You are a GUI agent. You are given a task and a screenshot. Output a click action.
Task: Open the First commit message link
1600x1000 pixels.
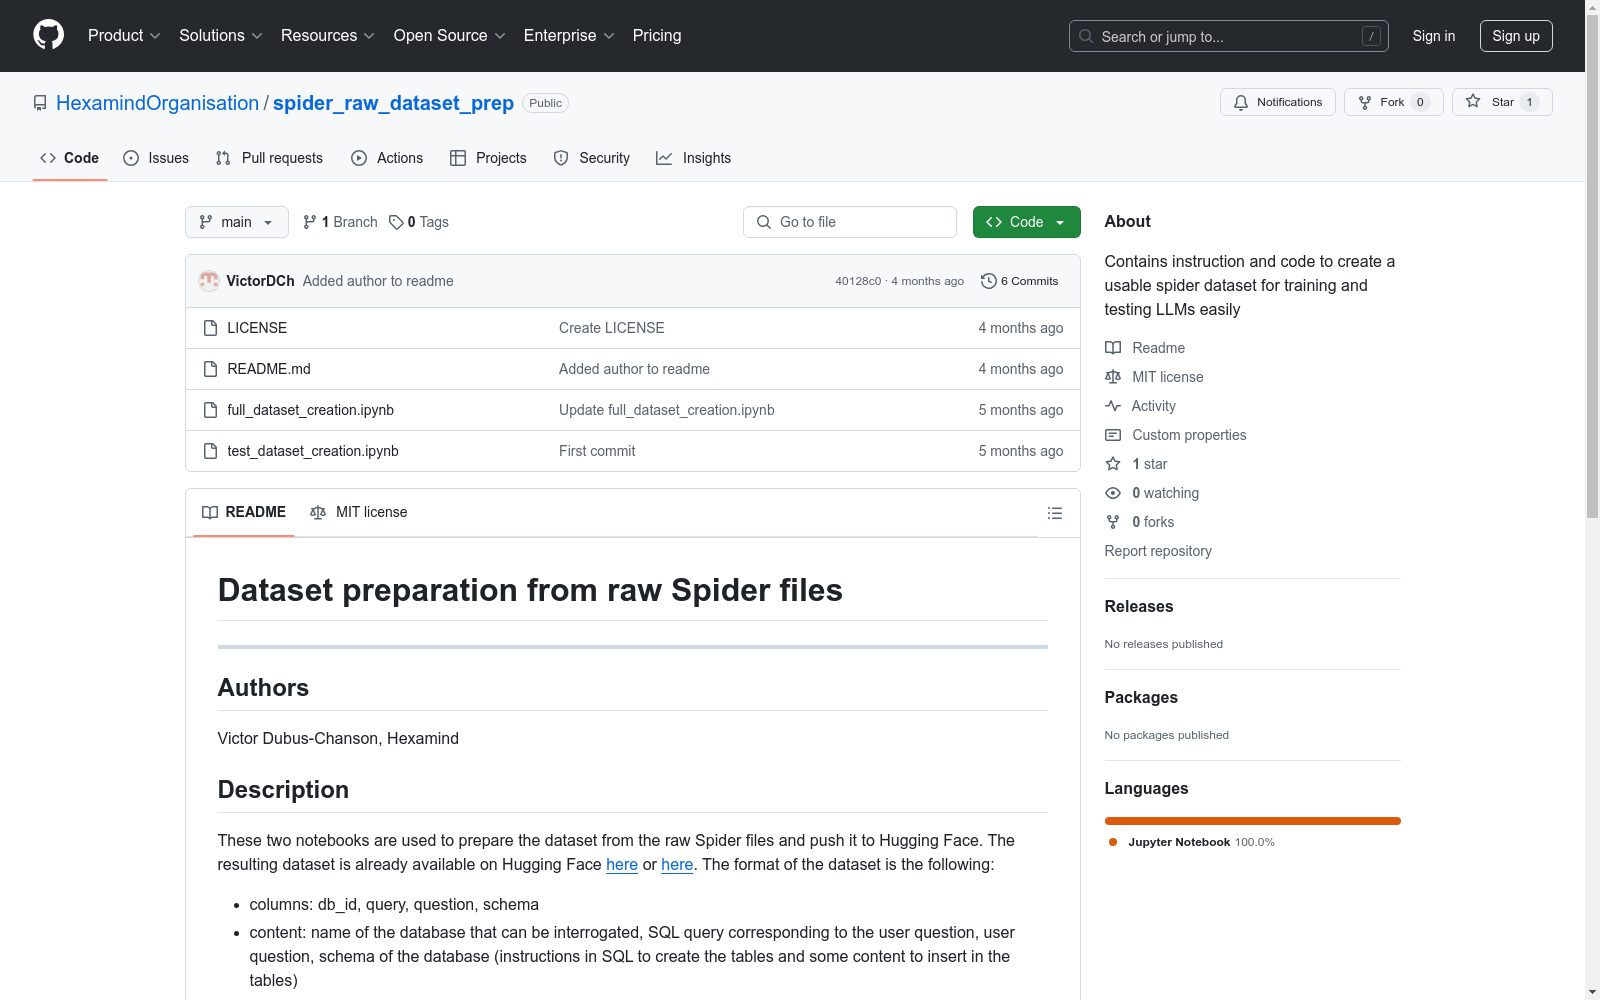point(597,451)
